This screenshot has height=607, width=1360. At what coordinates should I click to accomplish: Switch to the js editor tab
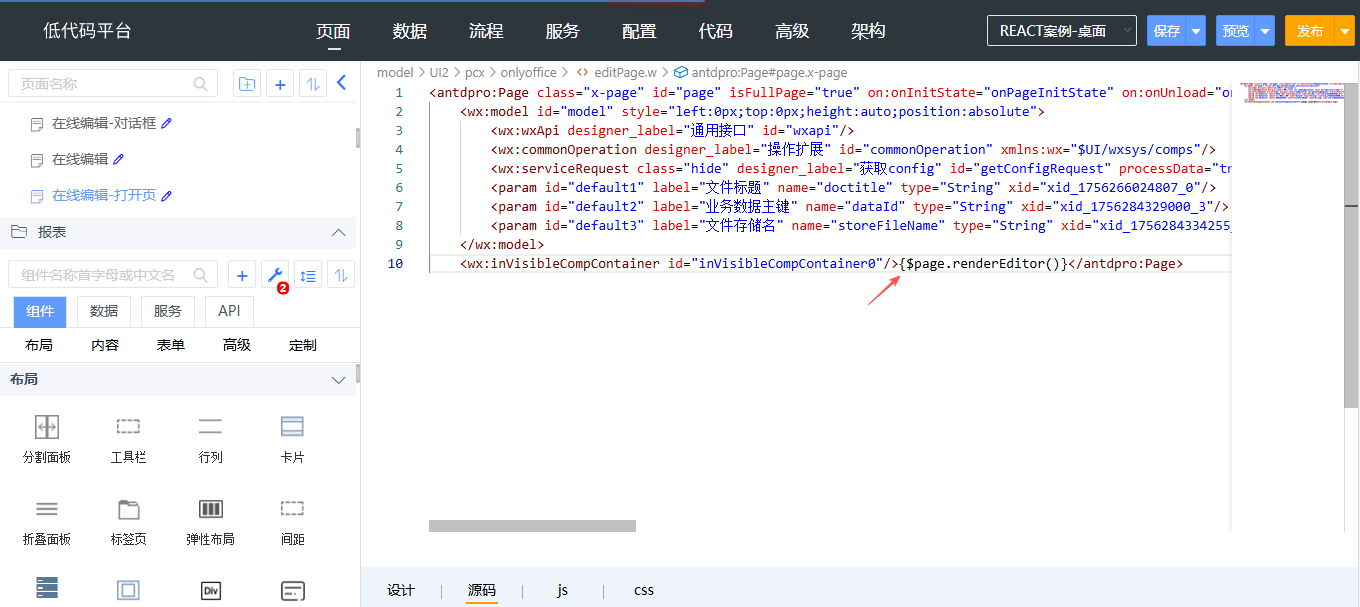tap(562, 590)
